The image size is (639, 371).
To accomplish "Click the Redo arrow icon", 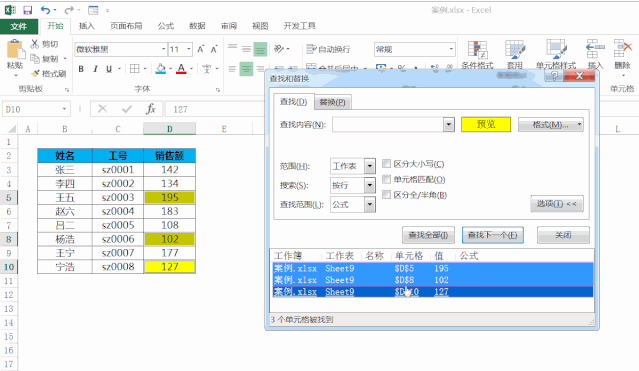I will tap(69, 10).
